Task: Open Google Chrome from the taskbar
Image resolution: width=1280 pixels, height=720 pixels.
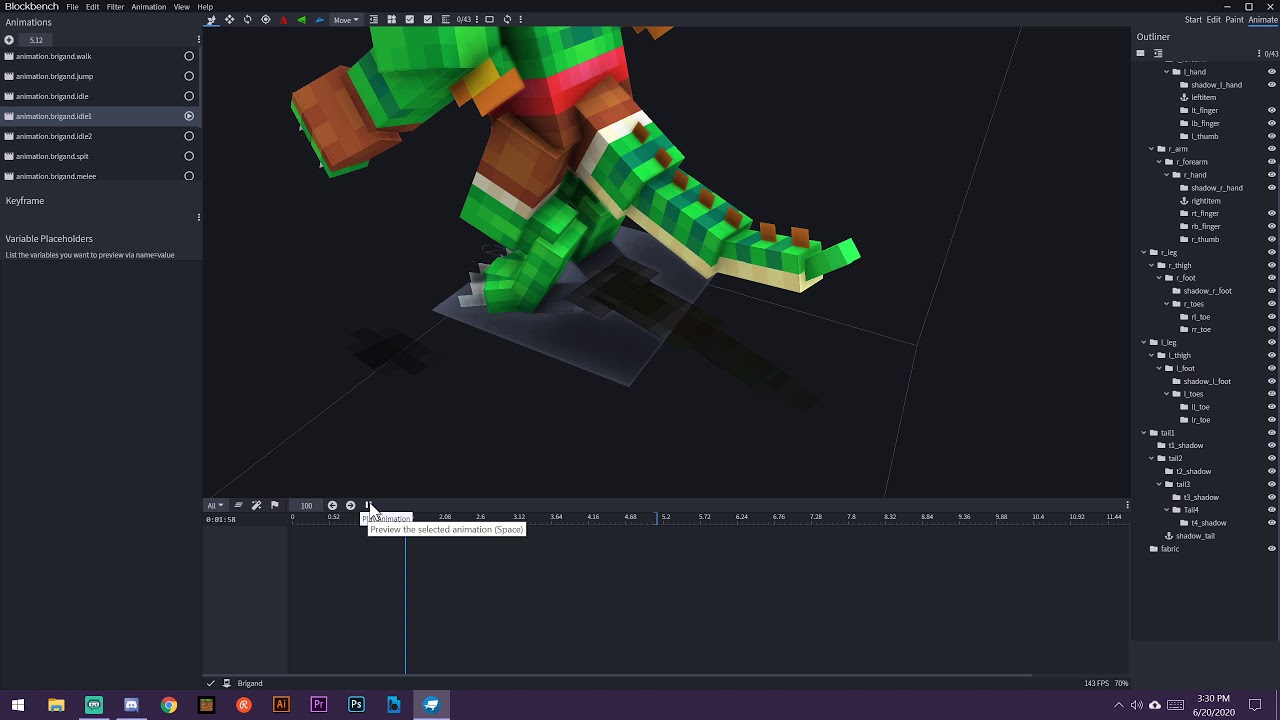Action: click(168, 705)
